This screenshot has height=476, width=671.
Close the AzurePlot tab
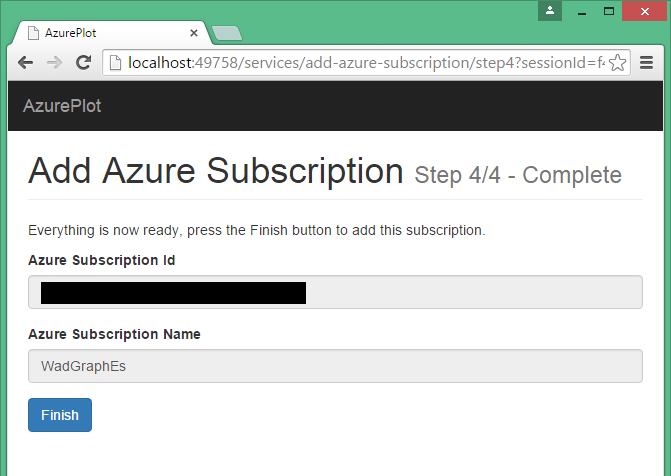[194, 33]
